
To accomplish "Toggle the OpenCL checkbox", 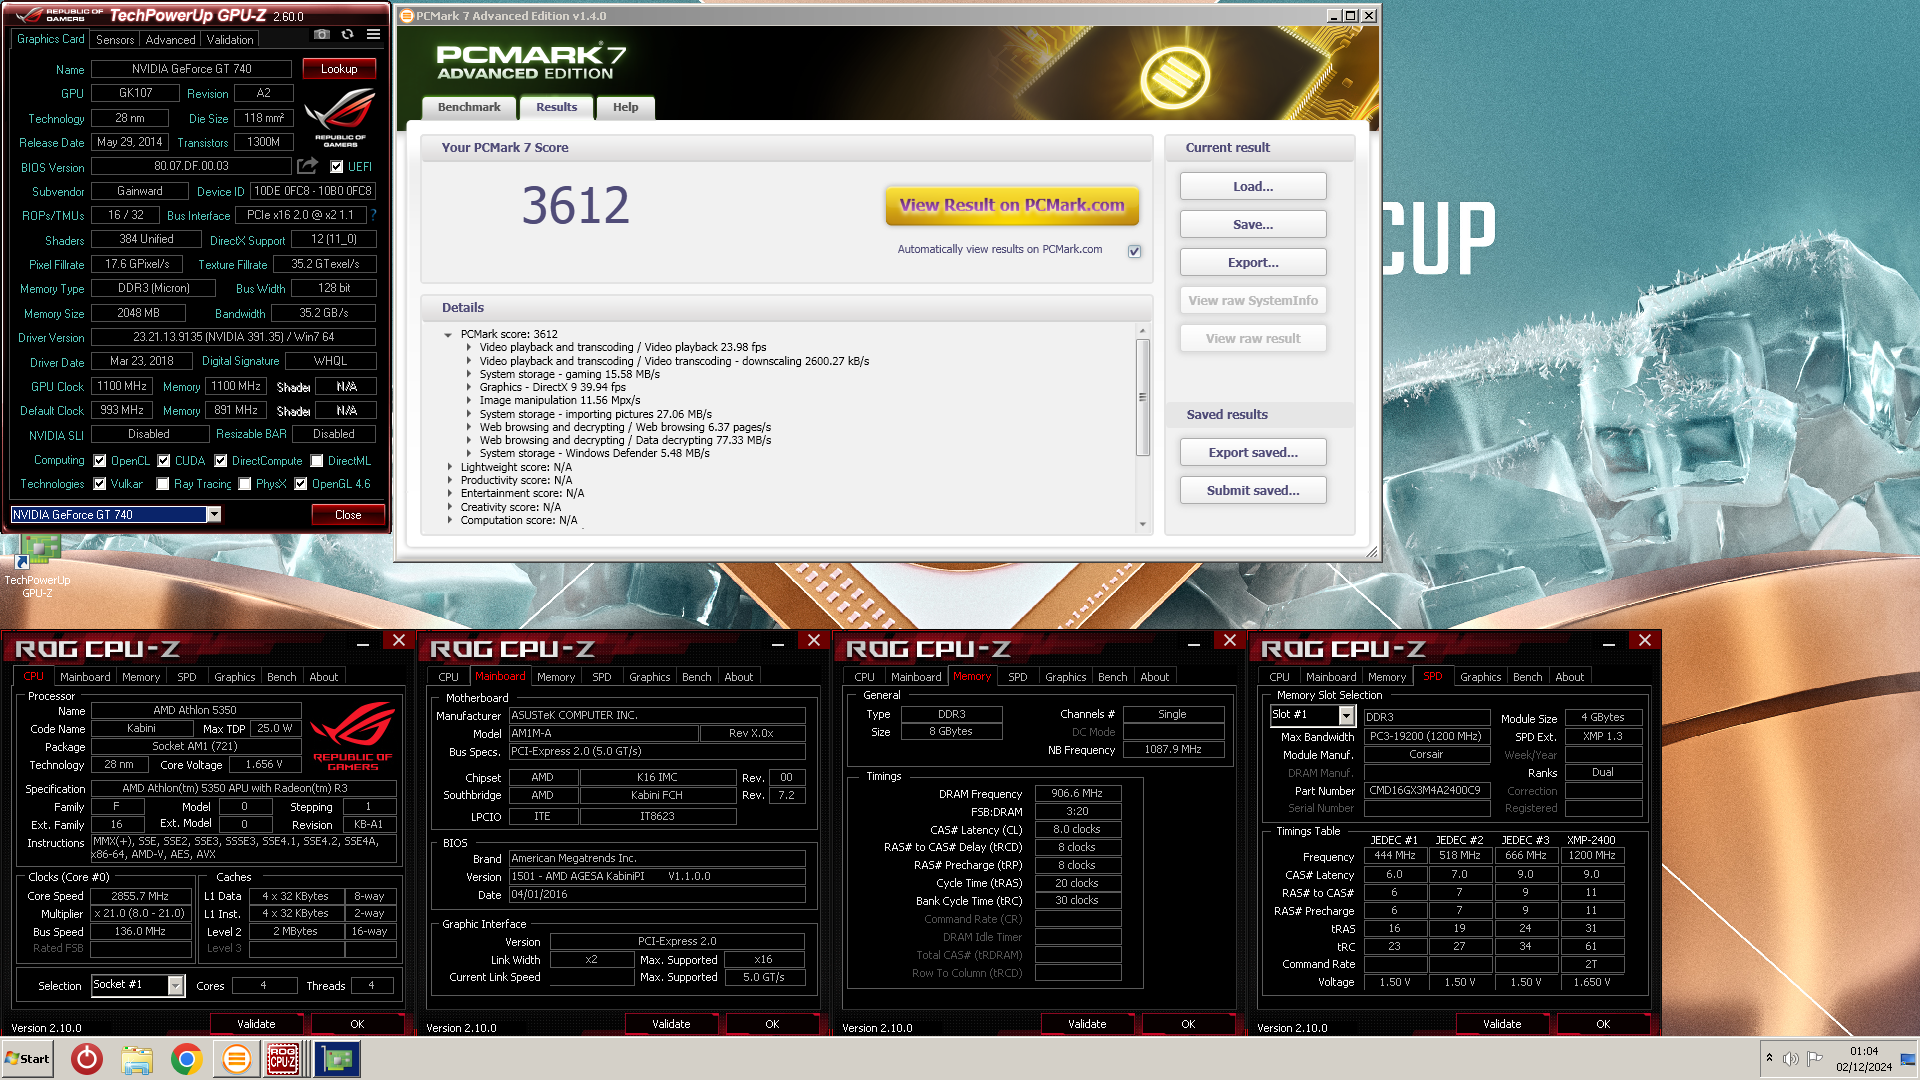I will tap(100, 461).
